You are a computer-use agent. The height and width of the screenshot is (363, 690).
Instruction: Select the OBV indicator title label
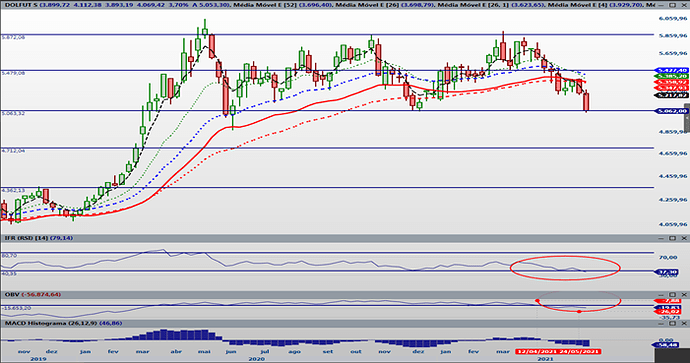pos(11,294)
